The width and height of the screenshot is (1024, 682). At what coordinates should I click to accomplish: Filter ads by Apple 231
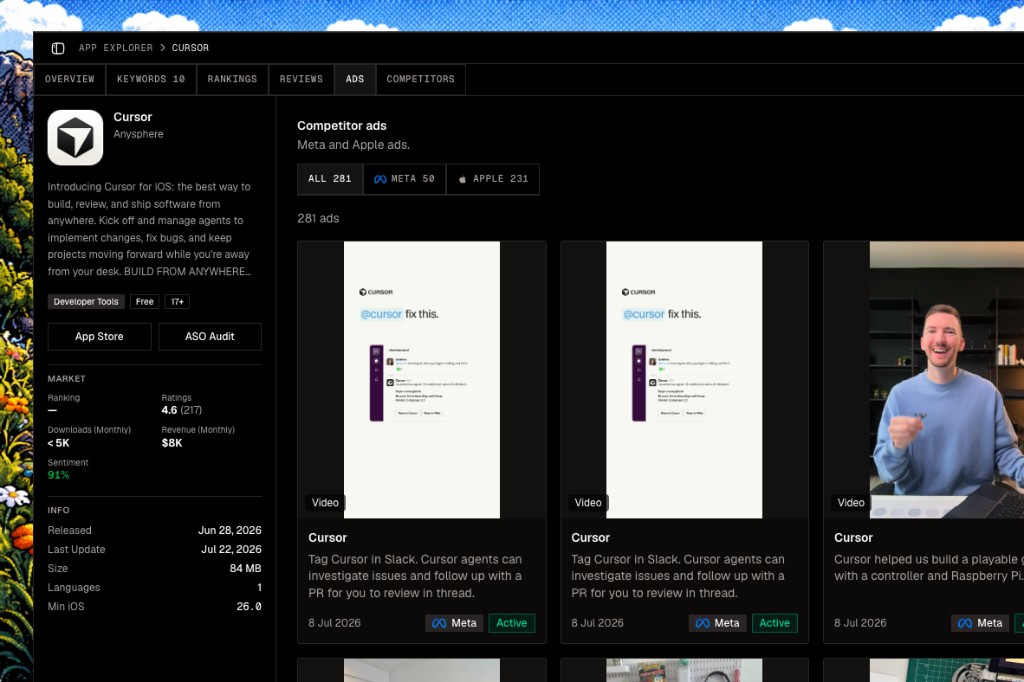pyautogui.click(x=493, y=179)
